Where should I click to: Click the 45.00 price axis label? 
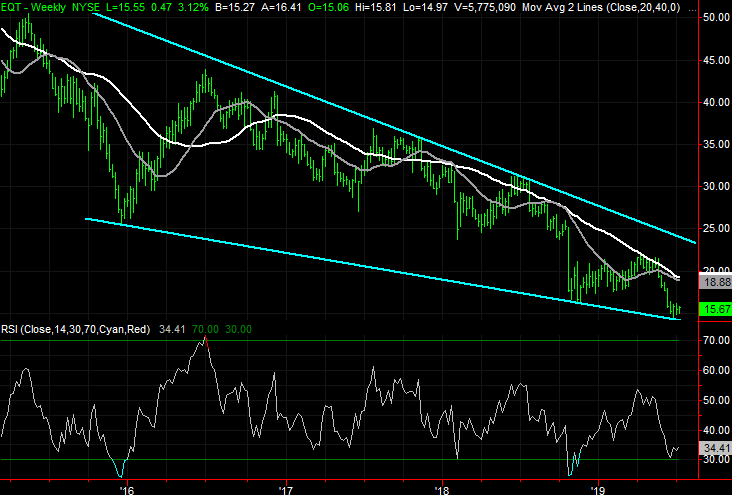coord(717,60)
